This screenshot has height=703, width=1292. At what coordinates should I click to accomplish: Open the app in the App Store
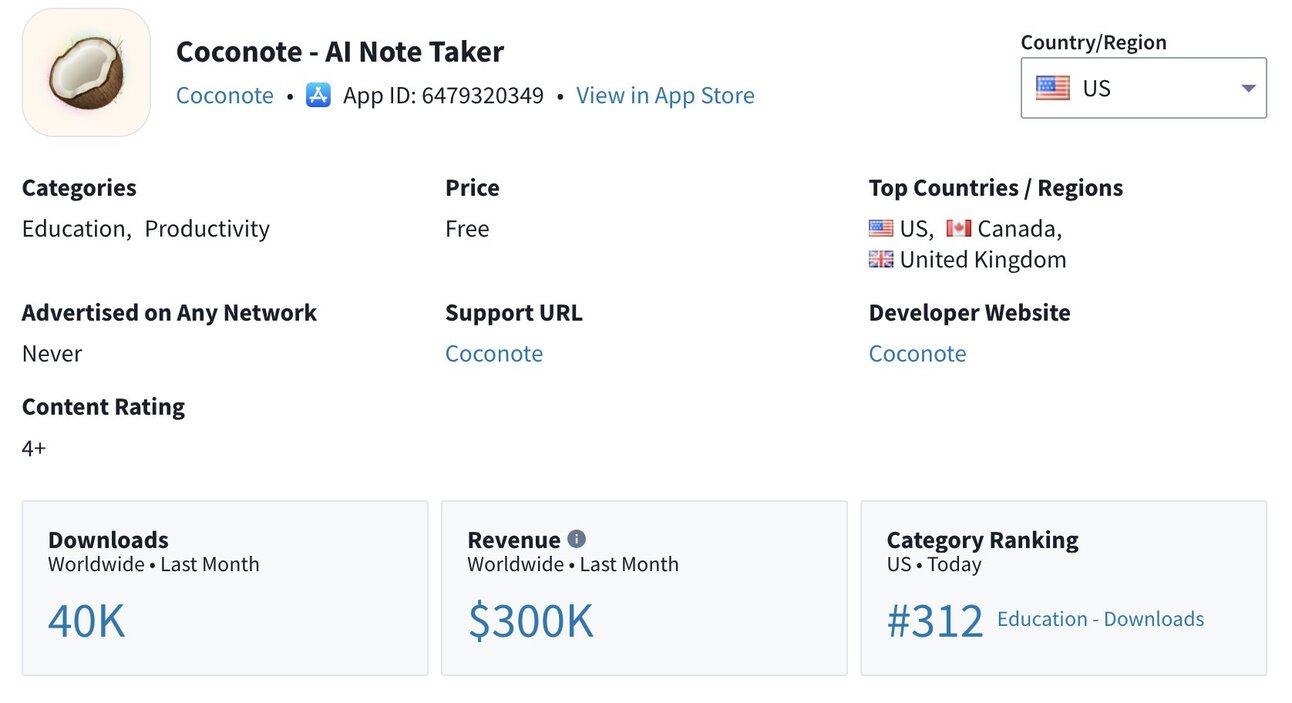pos(665,95)
